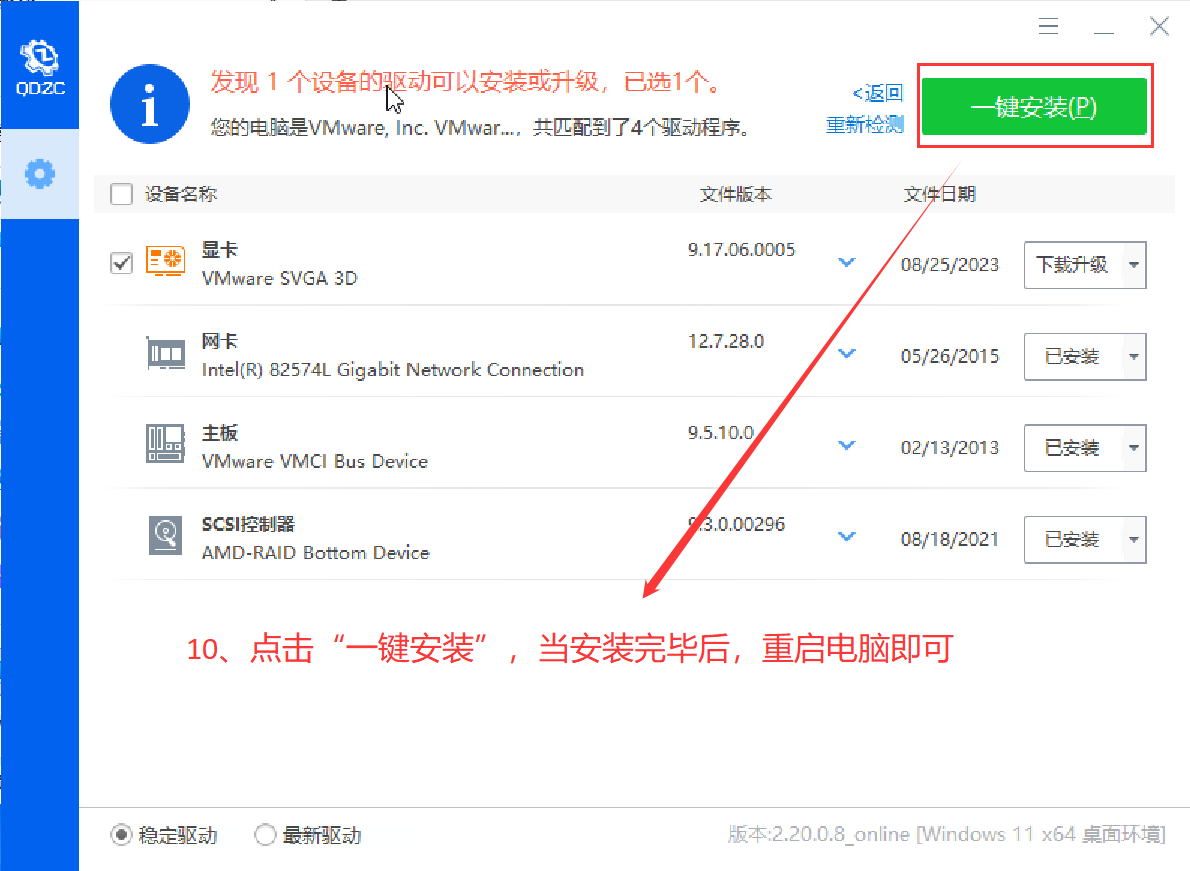Click the SCSI controller disk icon
This screenshot has height=871, width=1190.
click(x=165, y=536)
